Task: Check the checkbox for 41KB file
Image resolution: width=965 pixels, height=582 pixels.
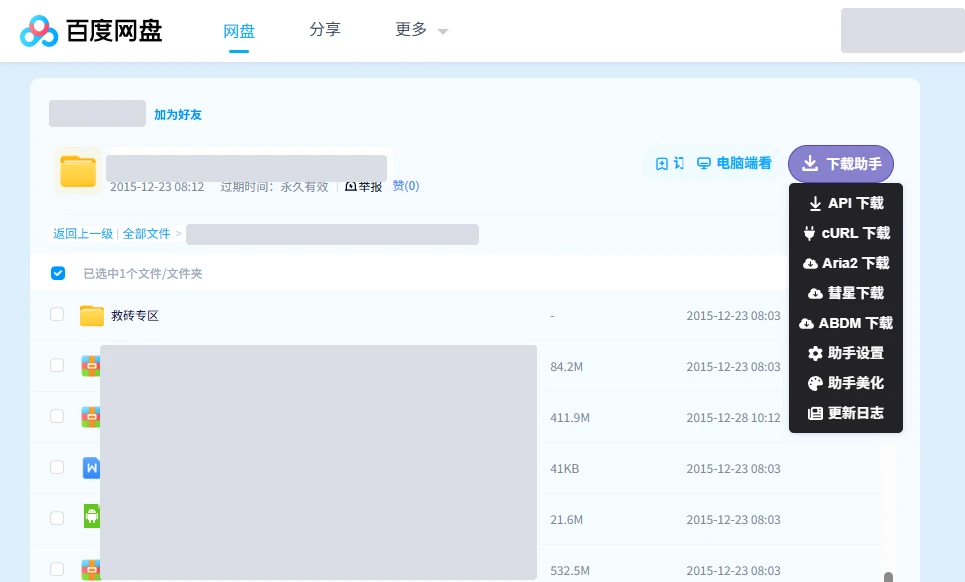Action: (57, 468)
